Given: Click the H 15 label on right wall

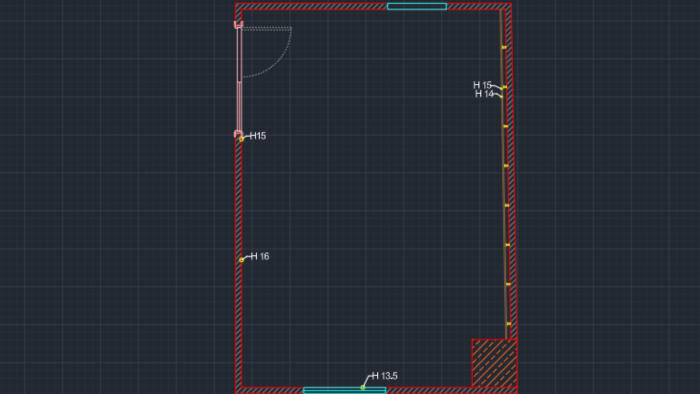Looking at the screenshot, I should click(482, 85).
